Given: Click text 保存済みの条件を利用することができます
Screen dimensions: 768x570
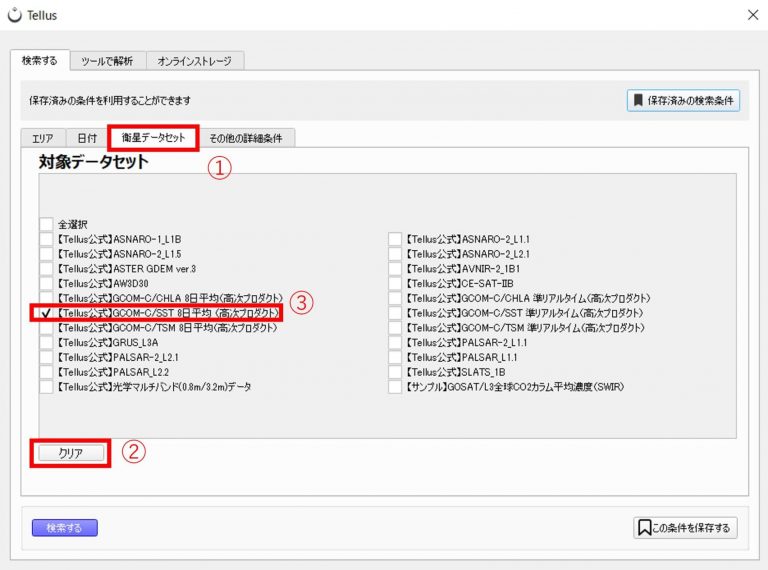Looking at the screenshot, I should coord(110,100).
